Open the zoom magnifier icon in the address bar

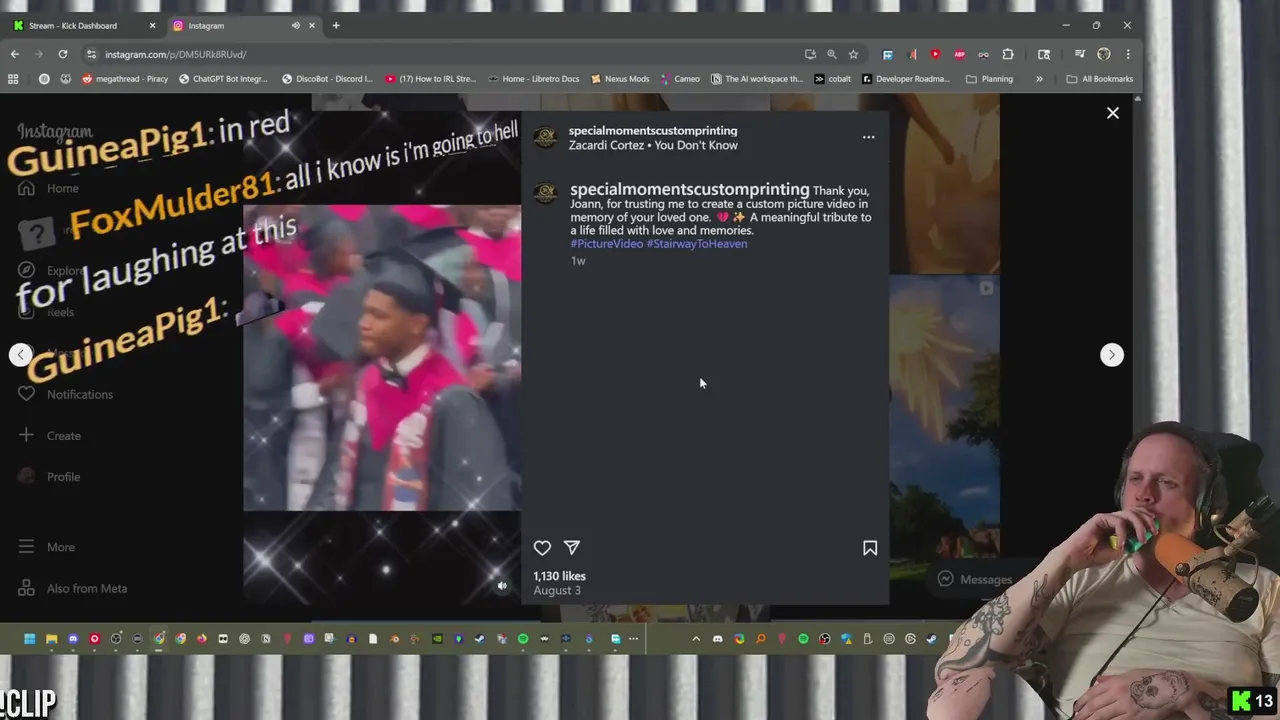pyautogui.click(x=831, y=54)
